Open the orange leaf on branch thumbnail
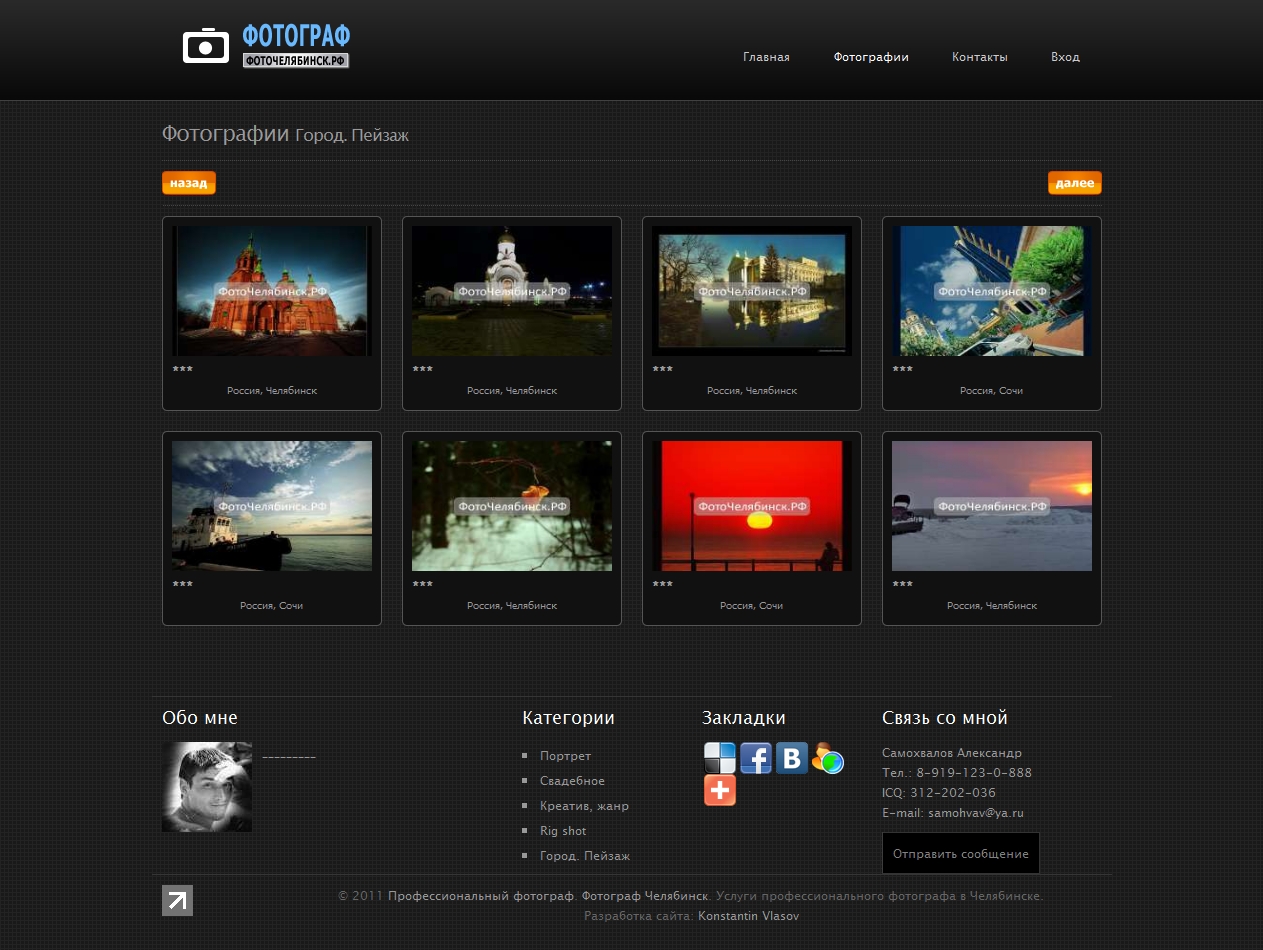Screen dimensions: 1263x950 [x=512, y=506]
